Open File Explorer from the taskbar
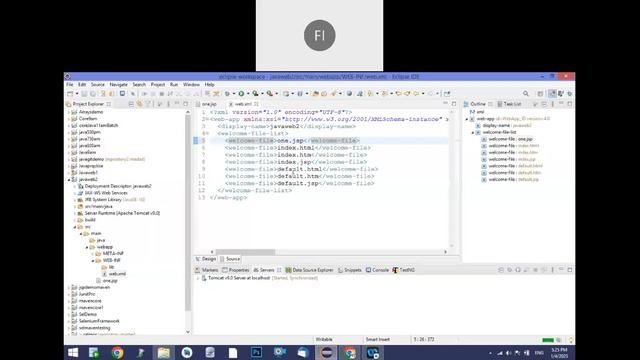The height and width of the screenshot is (360, 640). pyautogui.click(x=164, y=352)
